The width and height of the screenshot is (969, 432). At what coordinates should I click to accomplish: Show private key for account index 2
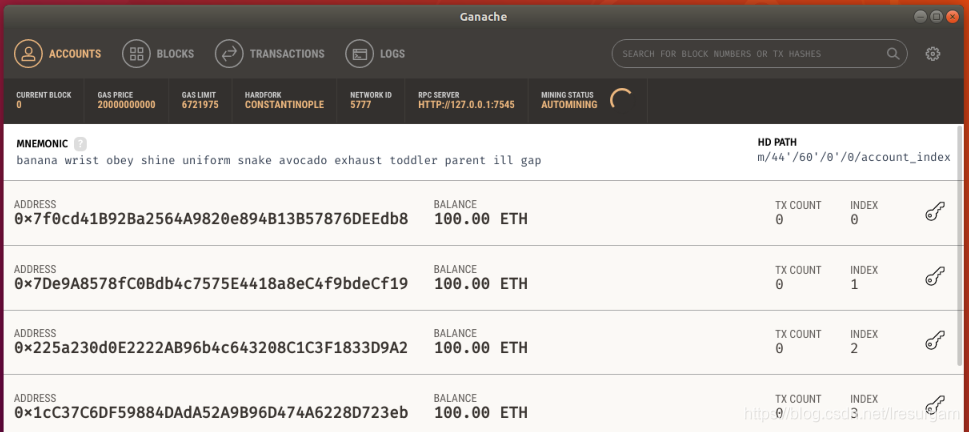coord(935,341)
